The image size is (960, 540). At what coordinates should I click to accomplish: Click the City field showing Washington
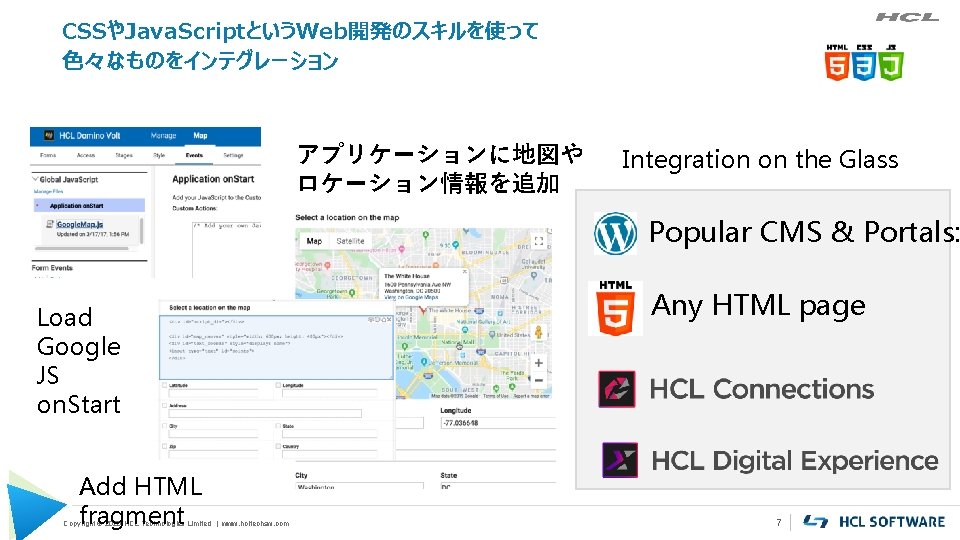(359, 486)
